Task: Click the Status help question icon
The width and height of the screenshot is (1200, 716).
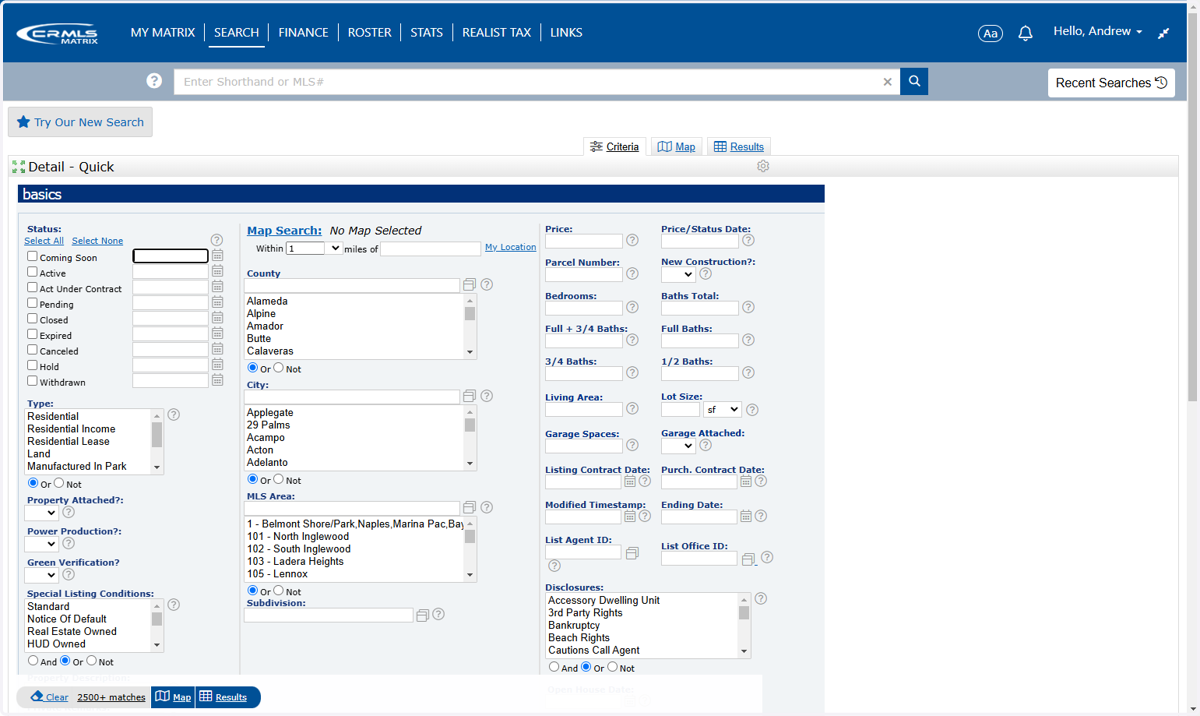Action: 217,240
